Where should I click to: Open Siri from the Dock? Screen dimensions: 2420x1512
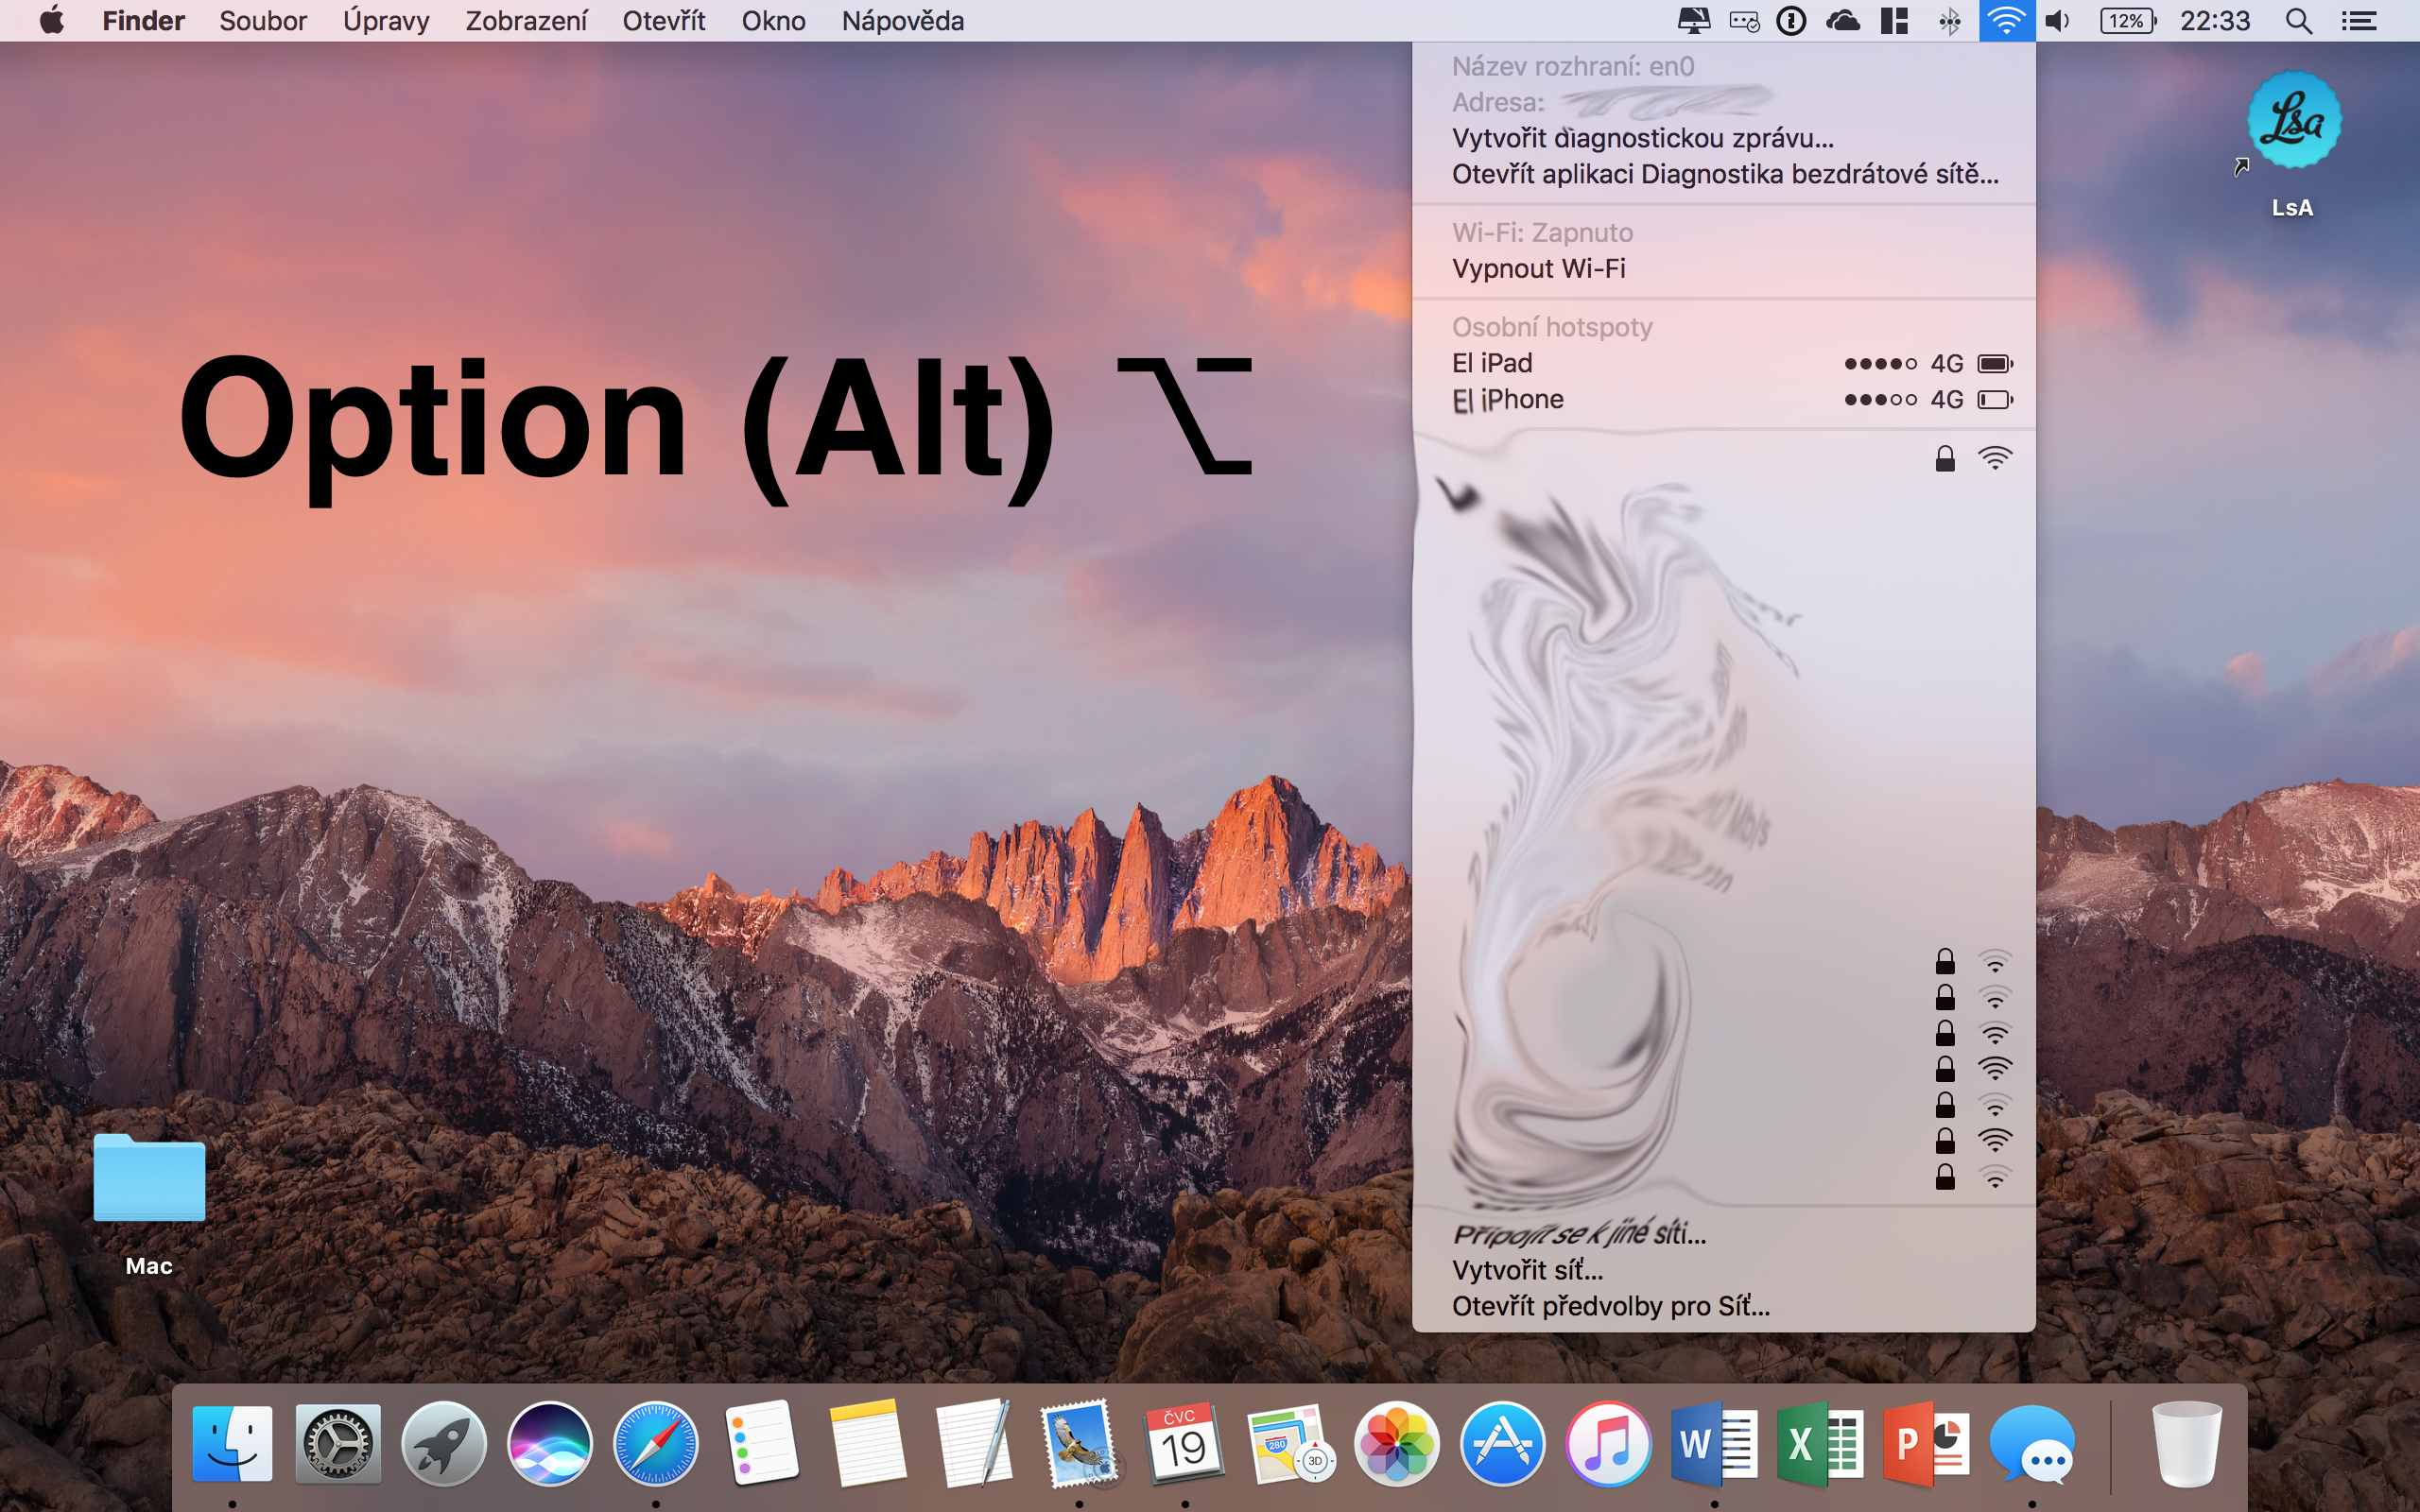[549, 1444]
